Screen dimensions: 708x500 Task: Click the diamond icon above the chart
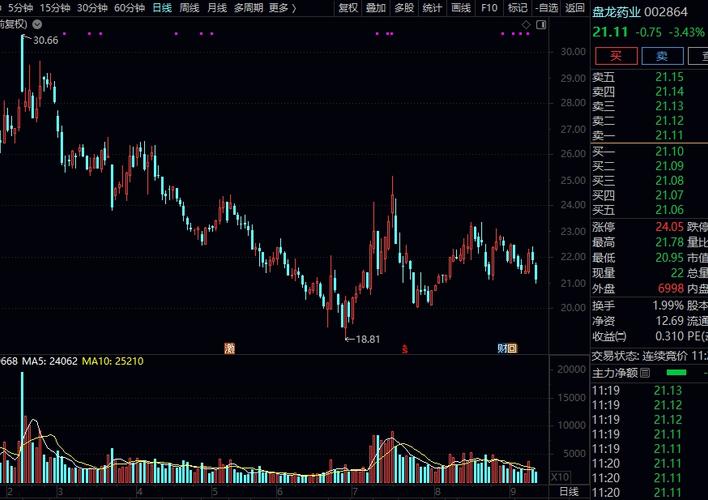point(526,25)
